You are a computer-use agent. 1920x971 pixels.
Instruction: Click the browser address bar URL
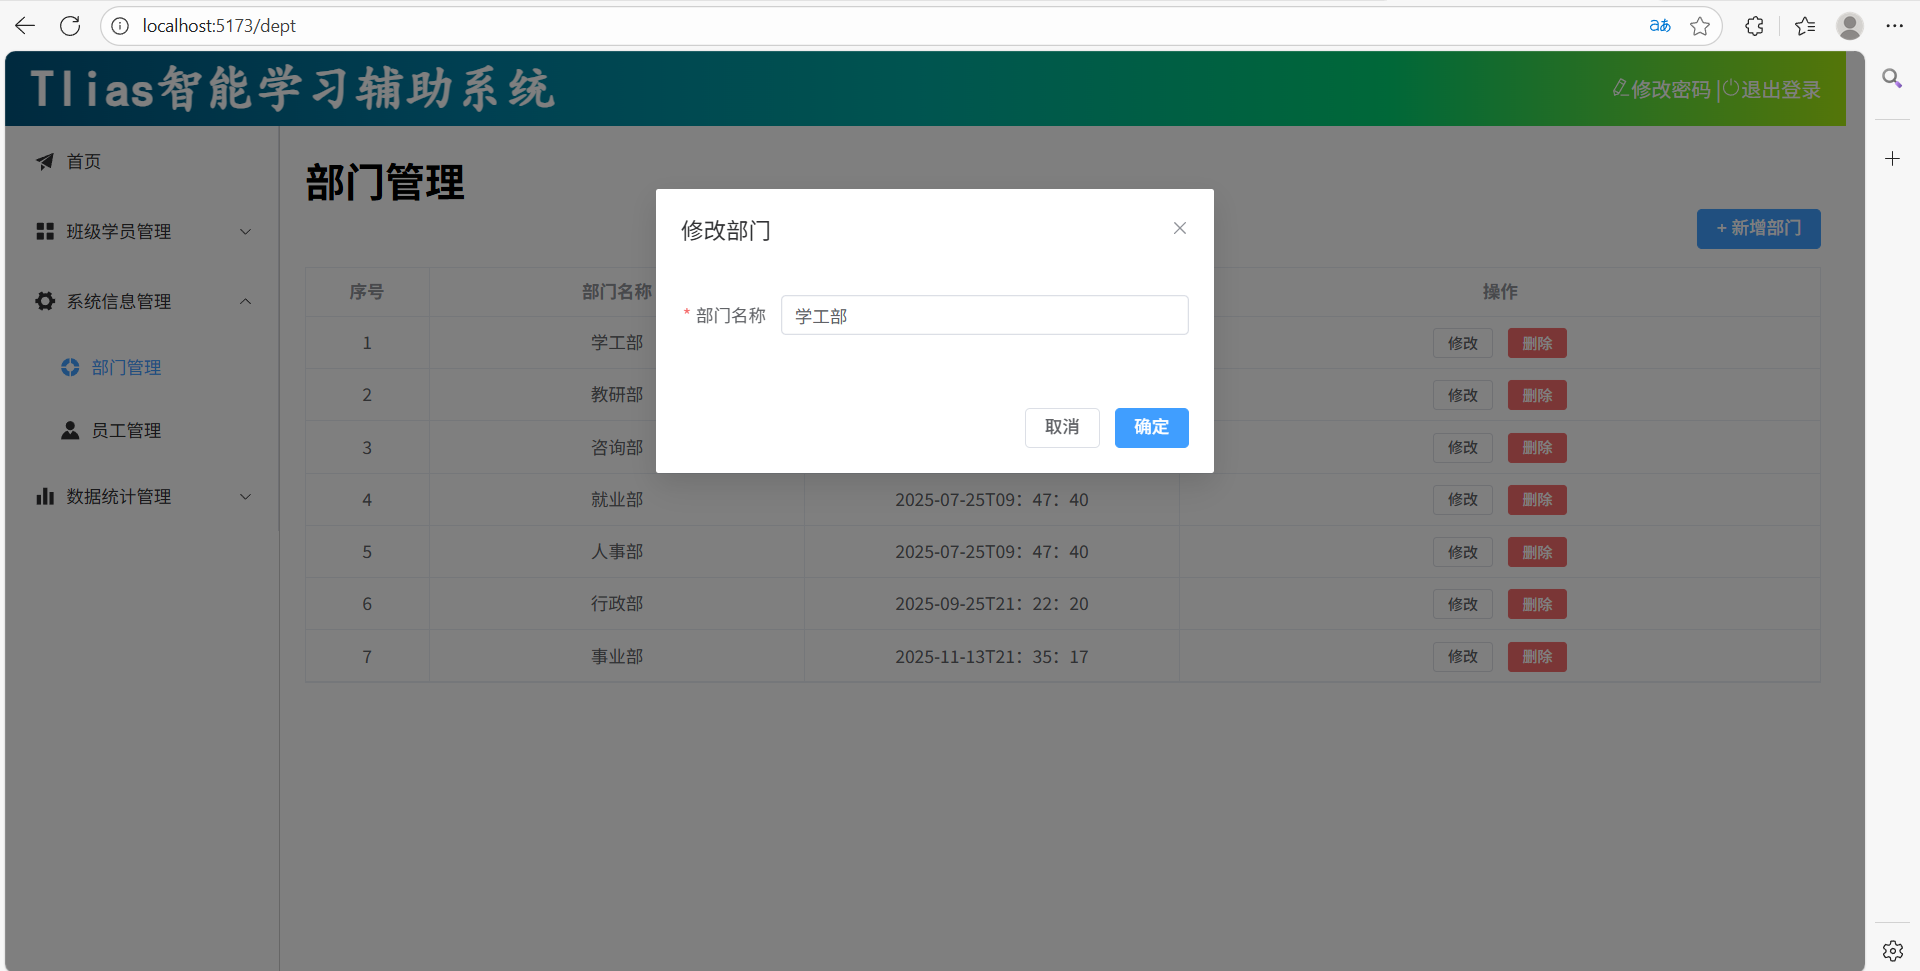pyautogui.click(x=219, y=26)
